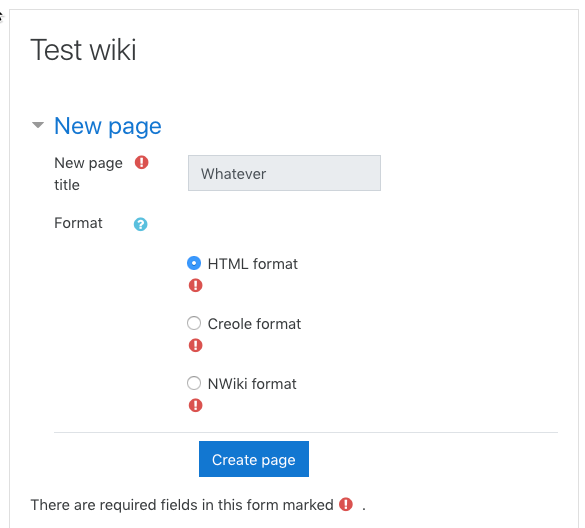The width and height of the screenshot is (585, 528).
Task: Click the Creole format label text
Action: click(254, 324)
